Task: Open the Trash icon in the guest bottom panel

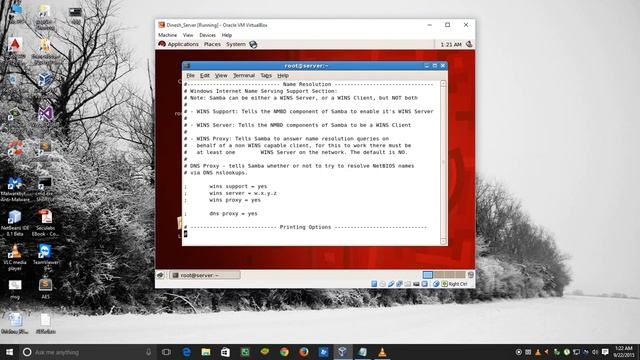Action: [x=471, y=275]
